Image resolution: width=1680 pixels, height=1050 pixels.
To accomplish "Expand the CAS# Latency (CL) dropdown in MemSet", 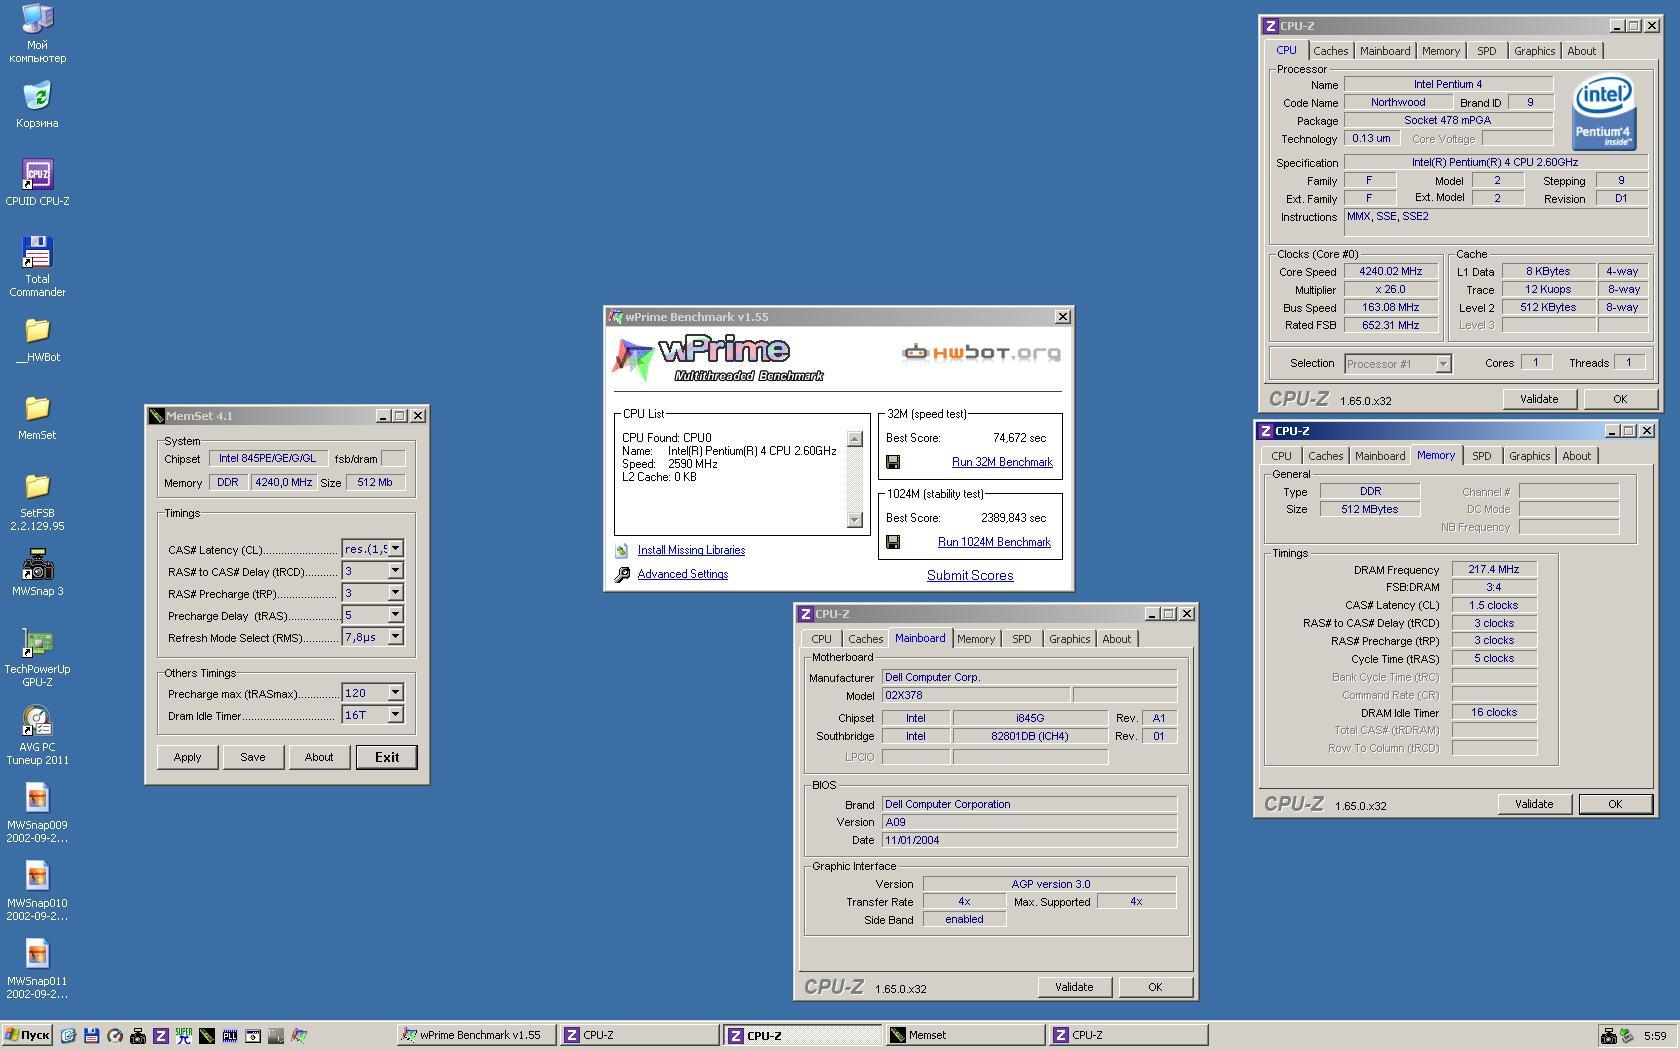I will (x=395, y=548).
